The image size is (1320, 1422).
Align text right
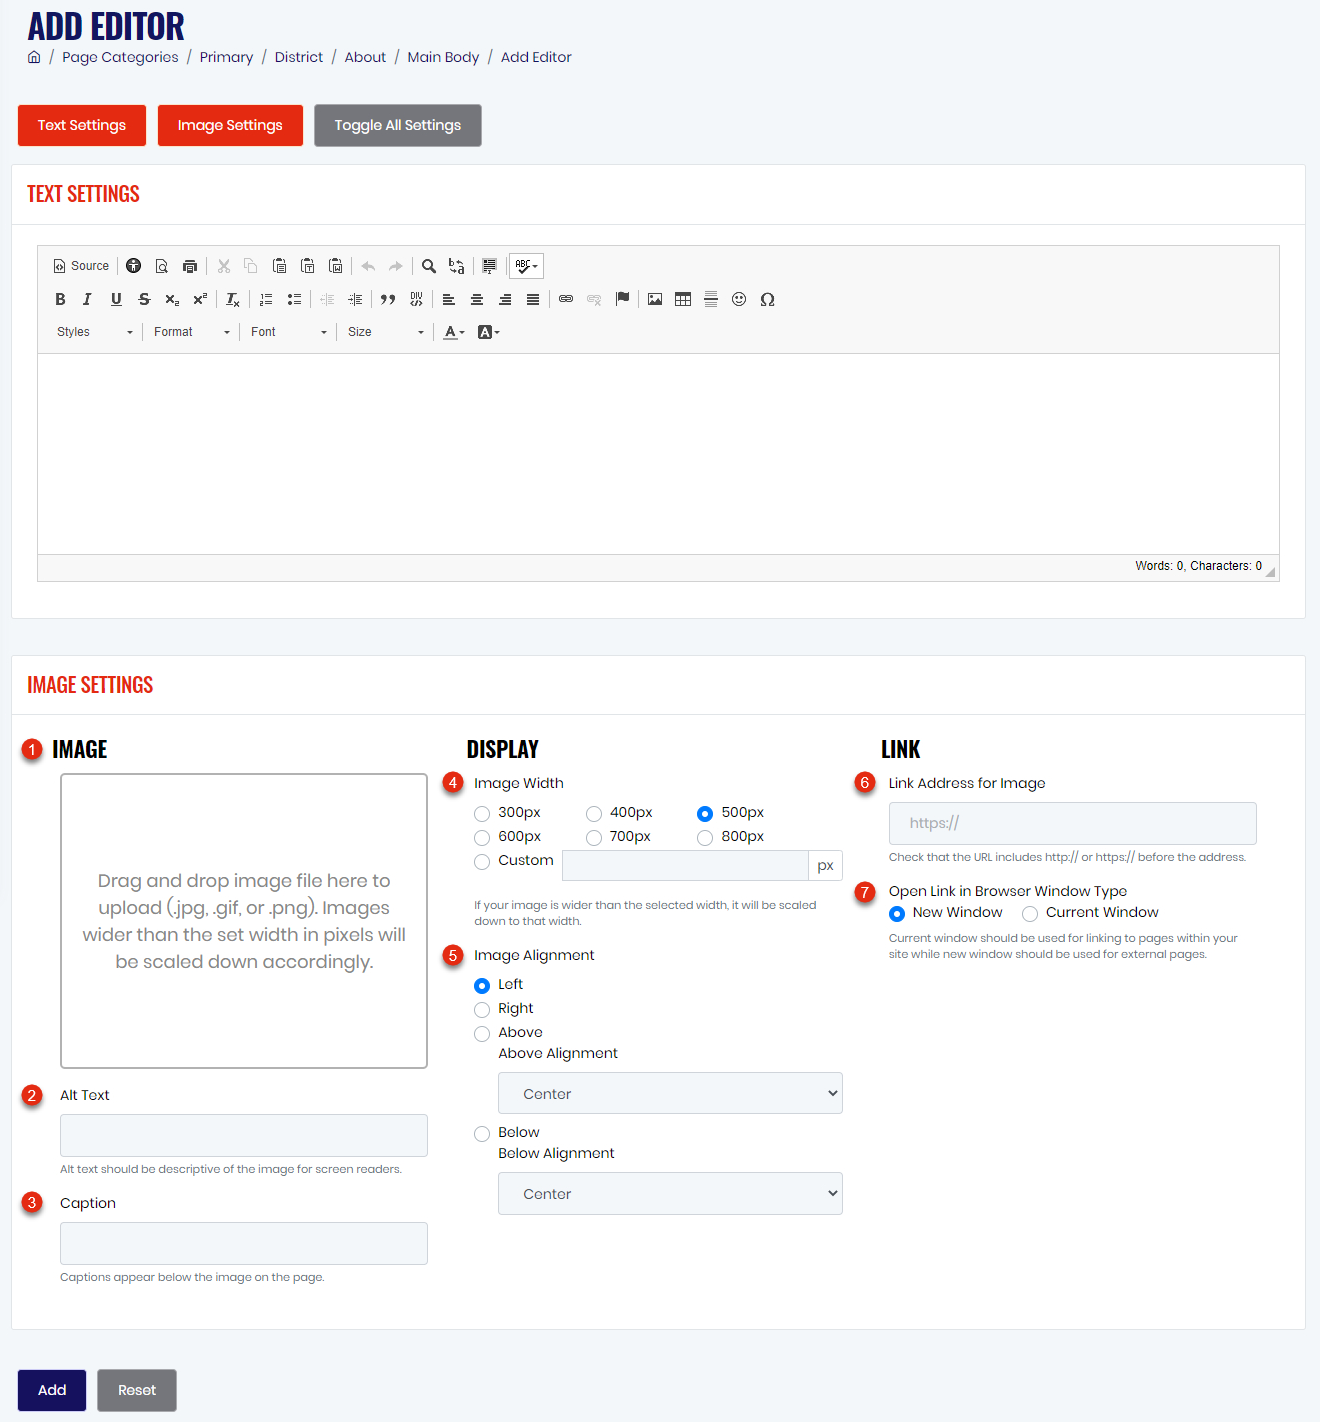(505, 299)
